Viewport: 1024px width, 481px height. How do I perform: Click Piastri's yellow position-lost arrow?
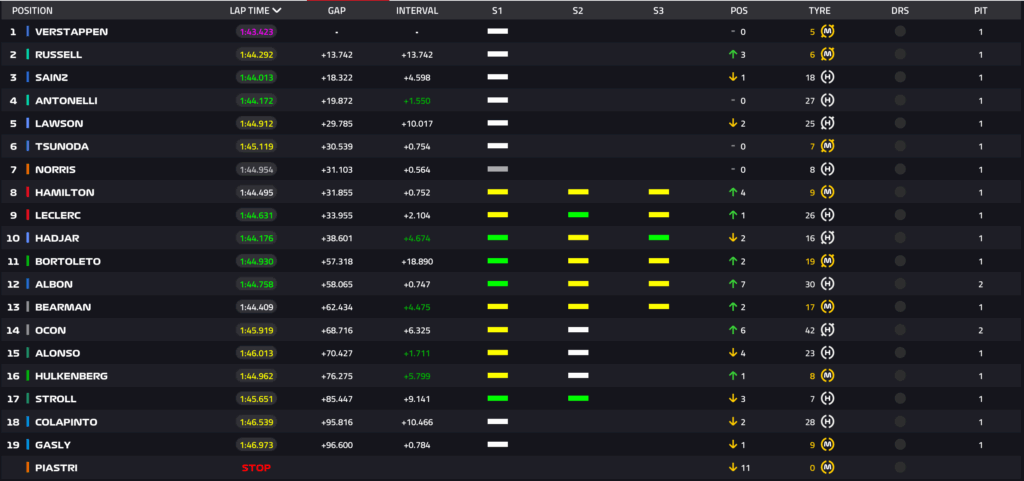pyautogui.click(x=732, y=468)
